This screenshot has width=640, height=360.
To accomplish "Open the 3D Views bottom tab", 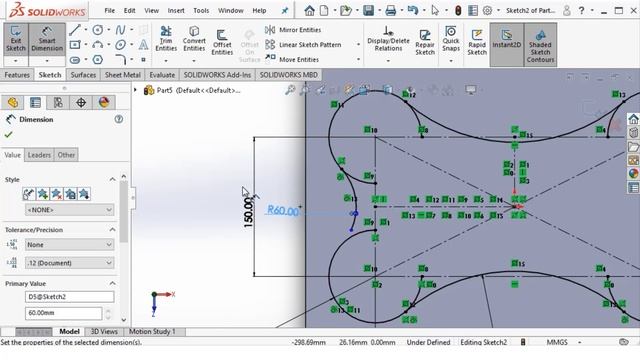I will [104, 331].
